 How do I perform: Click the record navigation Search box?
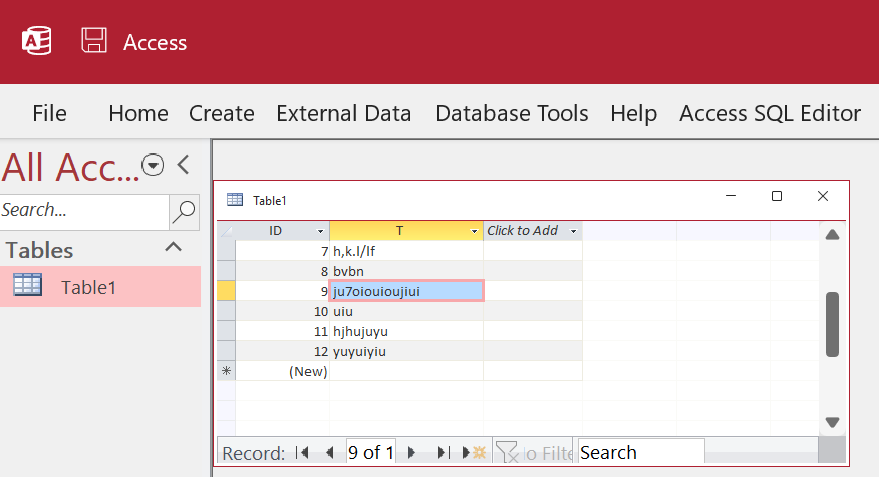click(x=641, y=452)
